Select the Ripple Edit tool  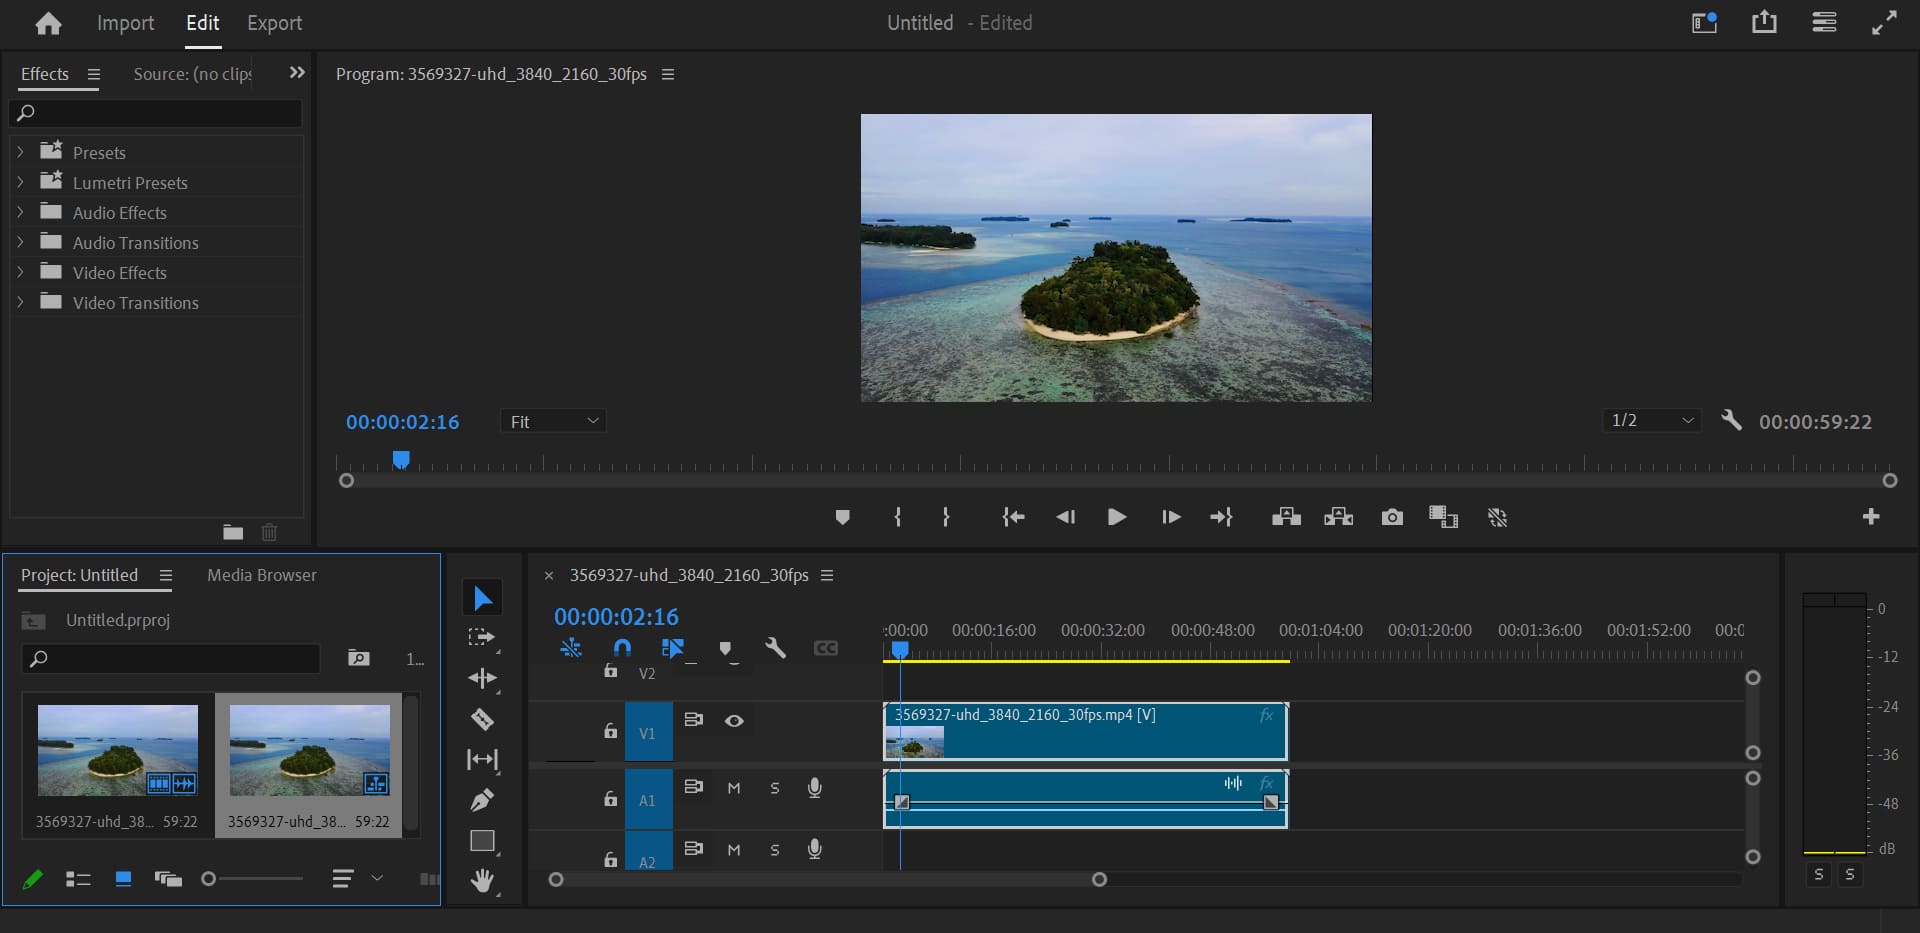click(482, 678)
